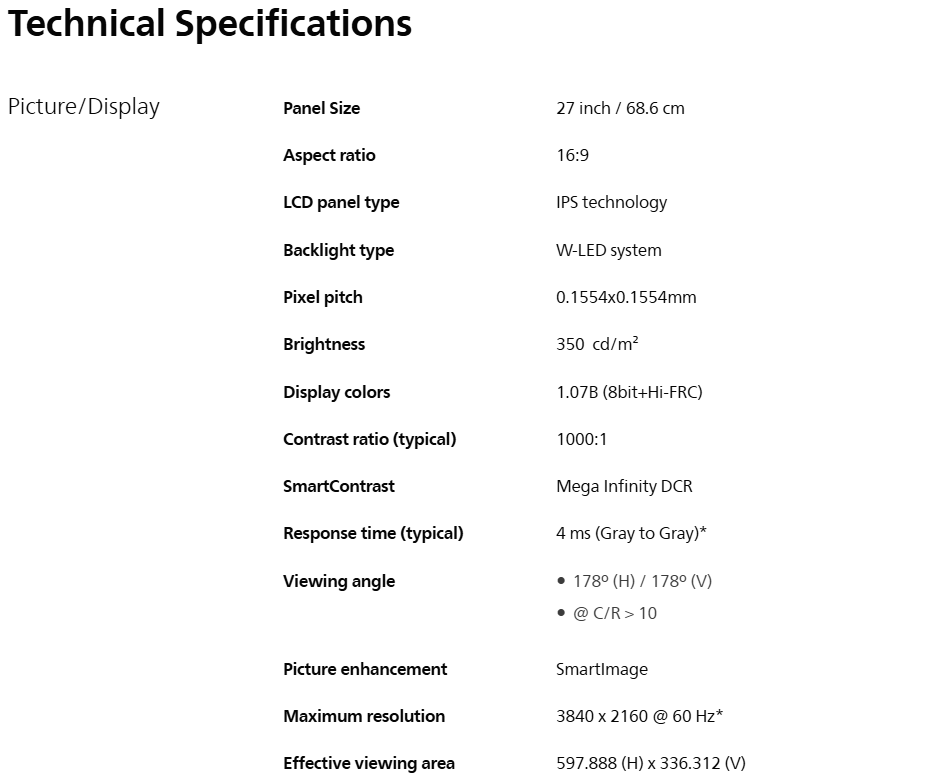Select the Picture/Display section label
The height and width of the screenshot is (777, 926).
[x=84, y=107]
